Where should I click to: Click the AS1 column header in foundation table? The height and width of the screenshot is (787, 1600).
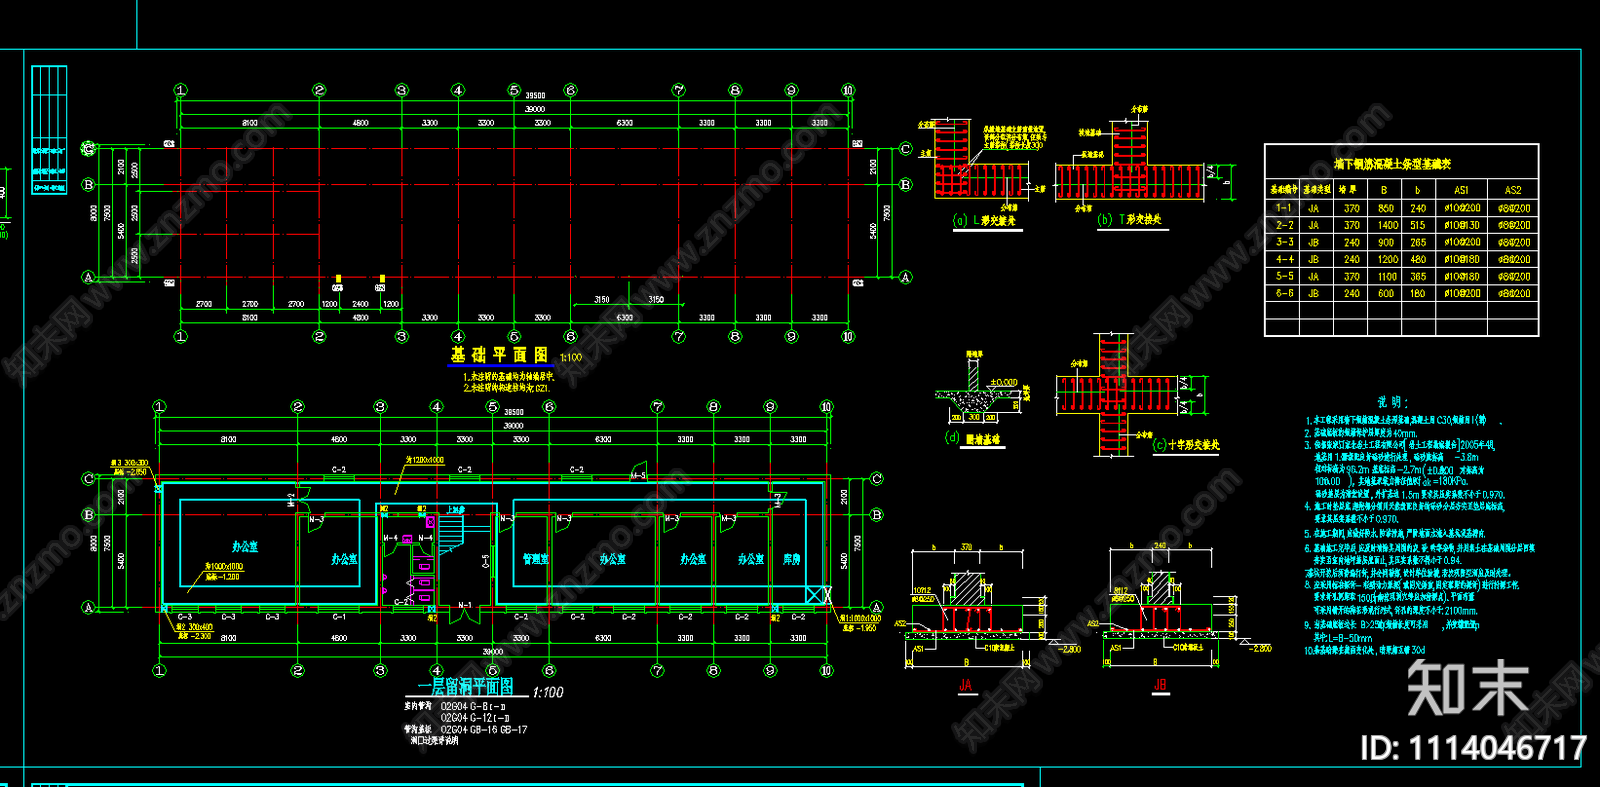tap(1461, 190)
